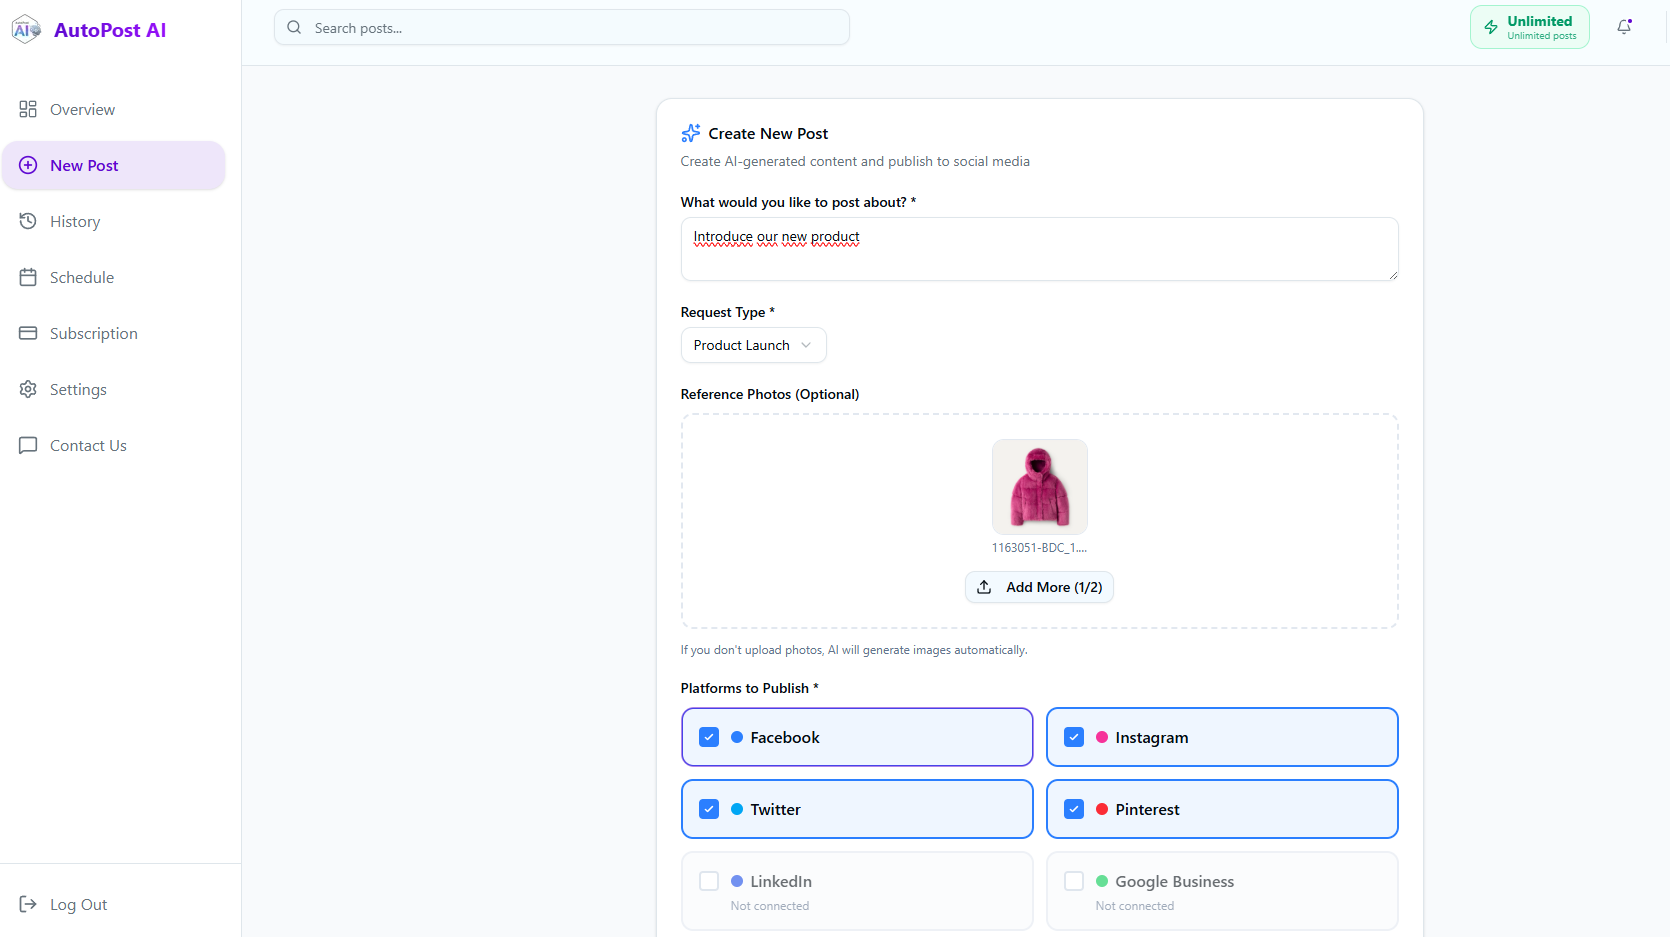The width and height of the screenshot is (1670, 937).
Task: Select the pink jacket photo thumbnail
Action: [1039, 487]
